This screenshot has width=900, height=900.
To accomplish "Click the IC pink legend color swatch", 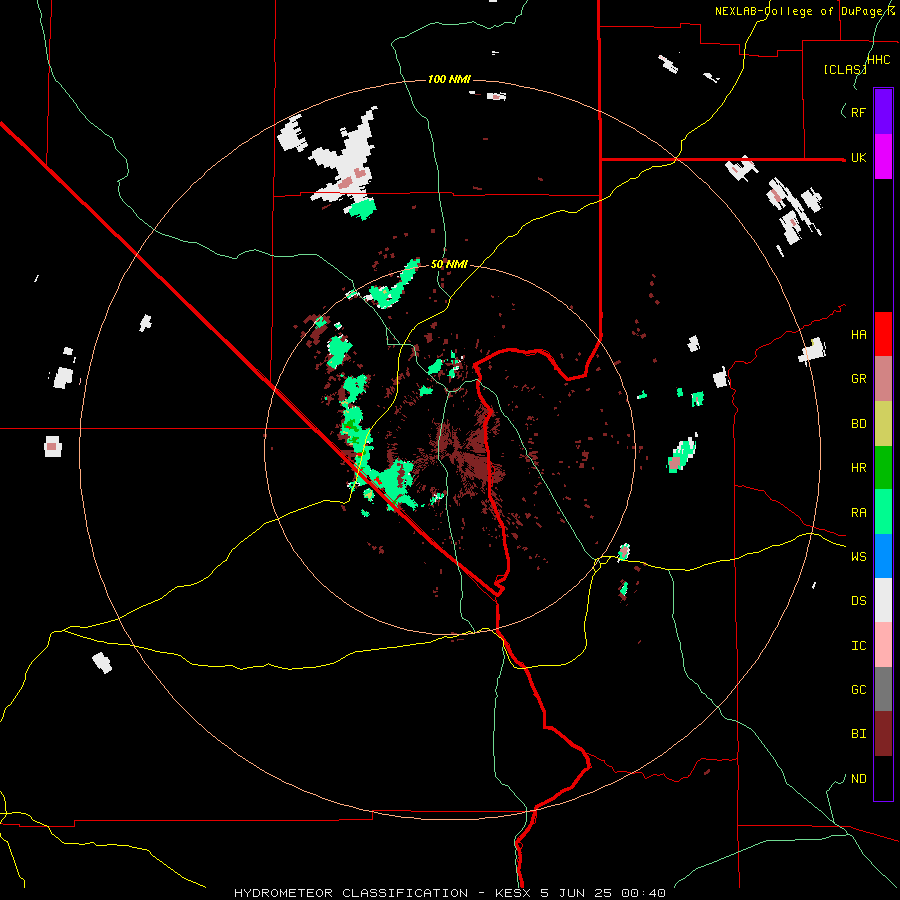I will pyautogui.click(x=883, y=645).
